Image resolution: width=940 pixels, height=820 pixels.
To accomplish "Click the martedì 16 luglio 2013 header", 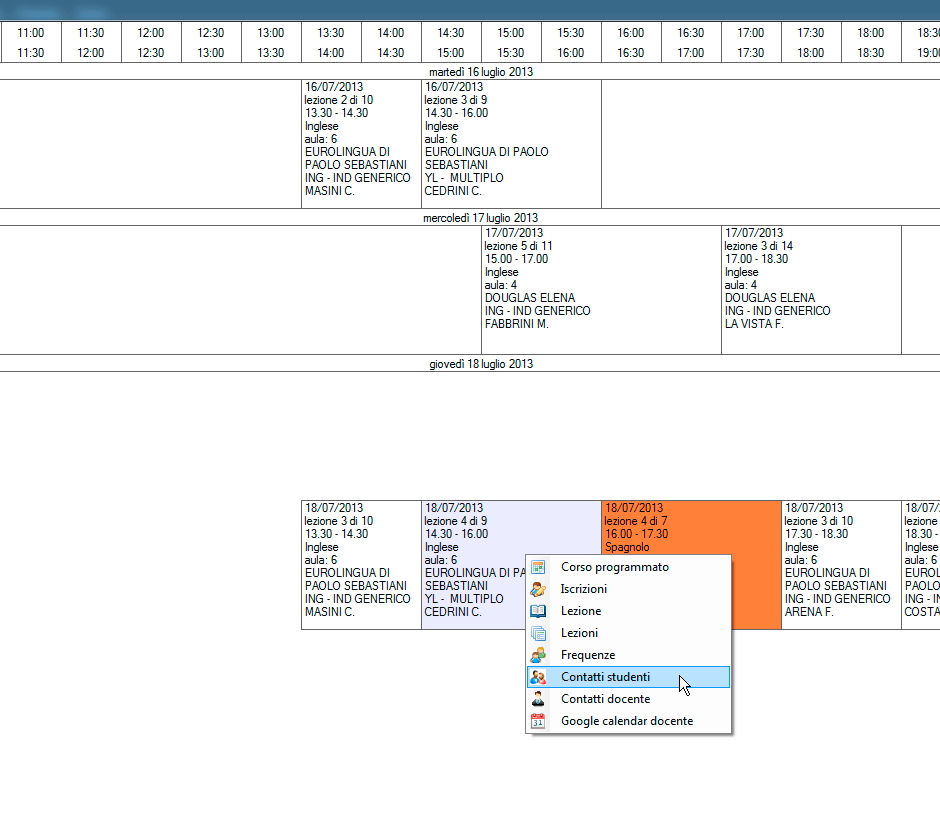I will (481, 72).
